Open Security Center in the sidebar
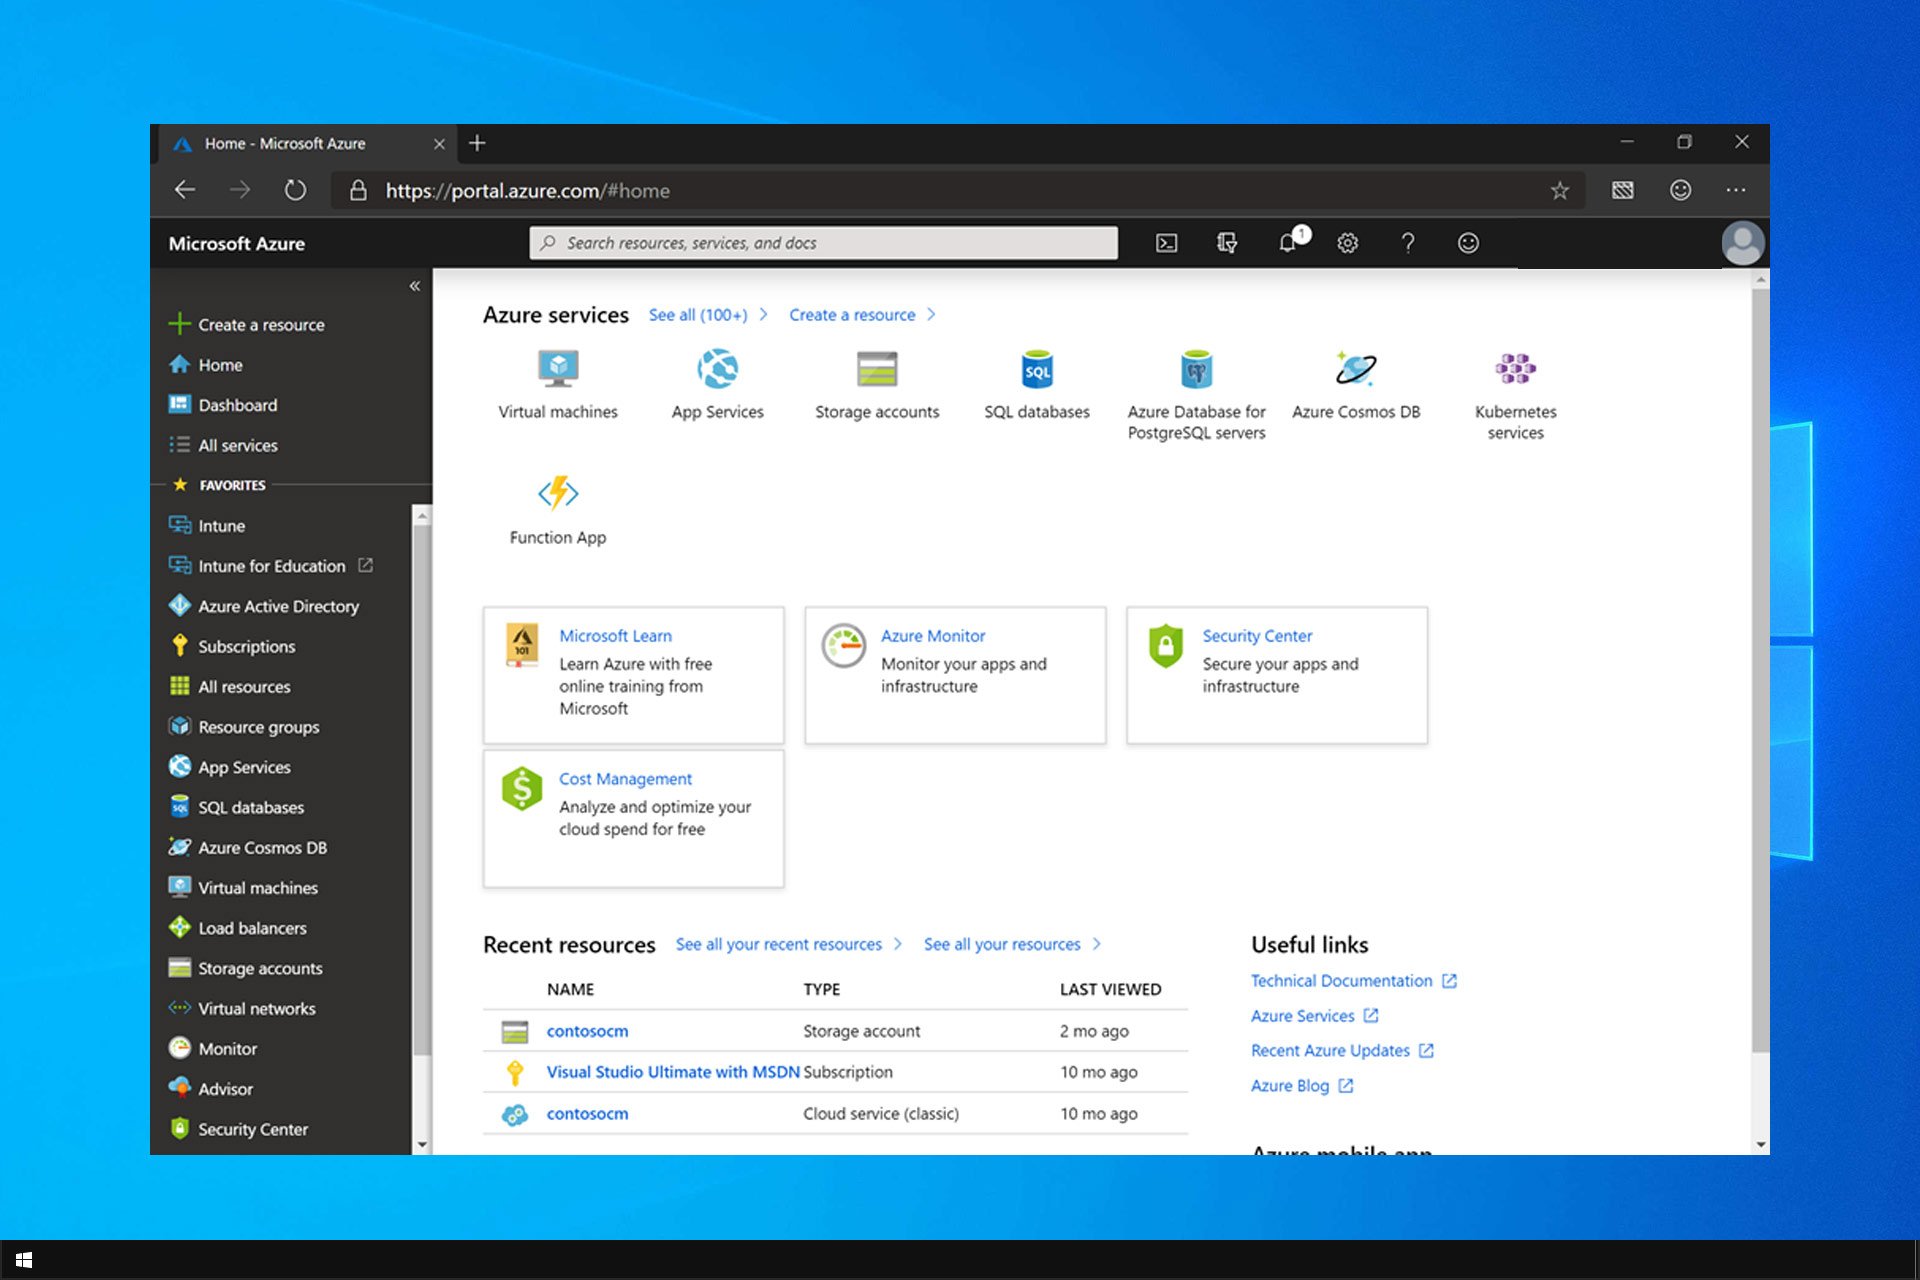Image resolution: width=1920 pixels, height=1280 pixels. [x=238, y=1129]
